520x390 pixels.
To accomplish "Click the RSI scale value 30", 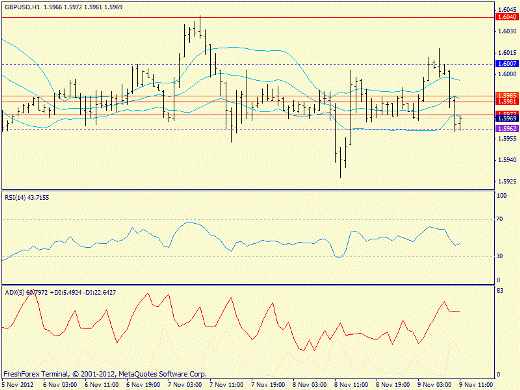I will coord(500,256).
